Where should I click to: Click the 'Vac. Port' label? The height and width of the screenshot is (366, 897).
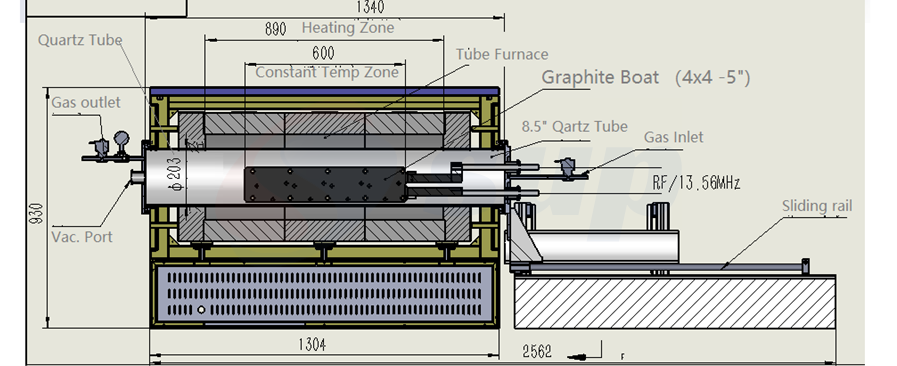click(x=82, y=237)
